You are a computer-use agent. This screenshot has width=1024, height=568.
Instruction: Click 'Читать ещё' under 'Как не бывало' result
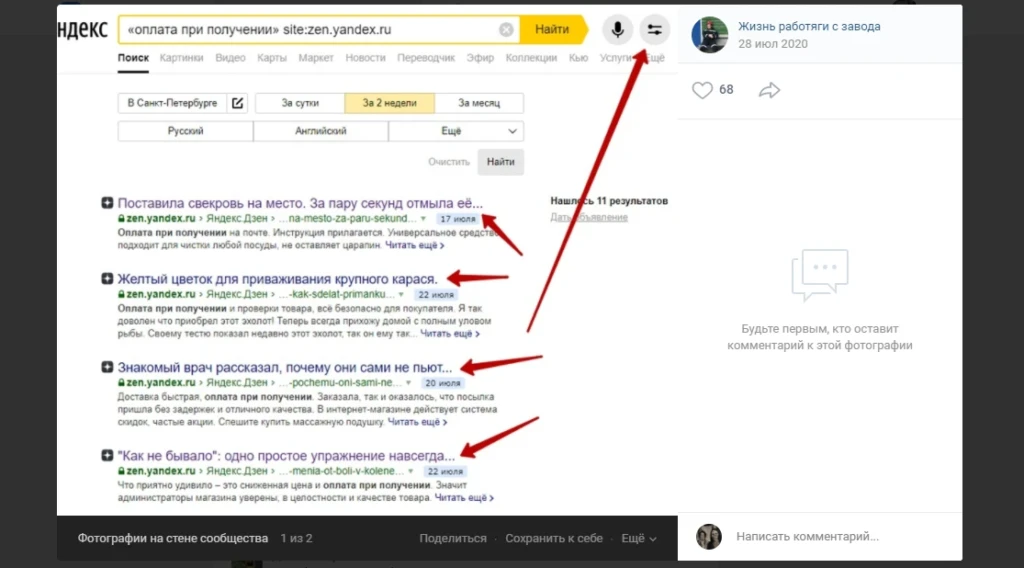[464, 497]
